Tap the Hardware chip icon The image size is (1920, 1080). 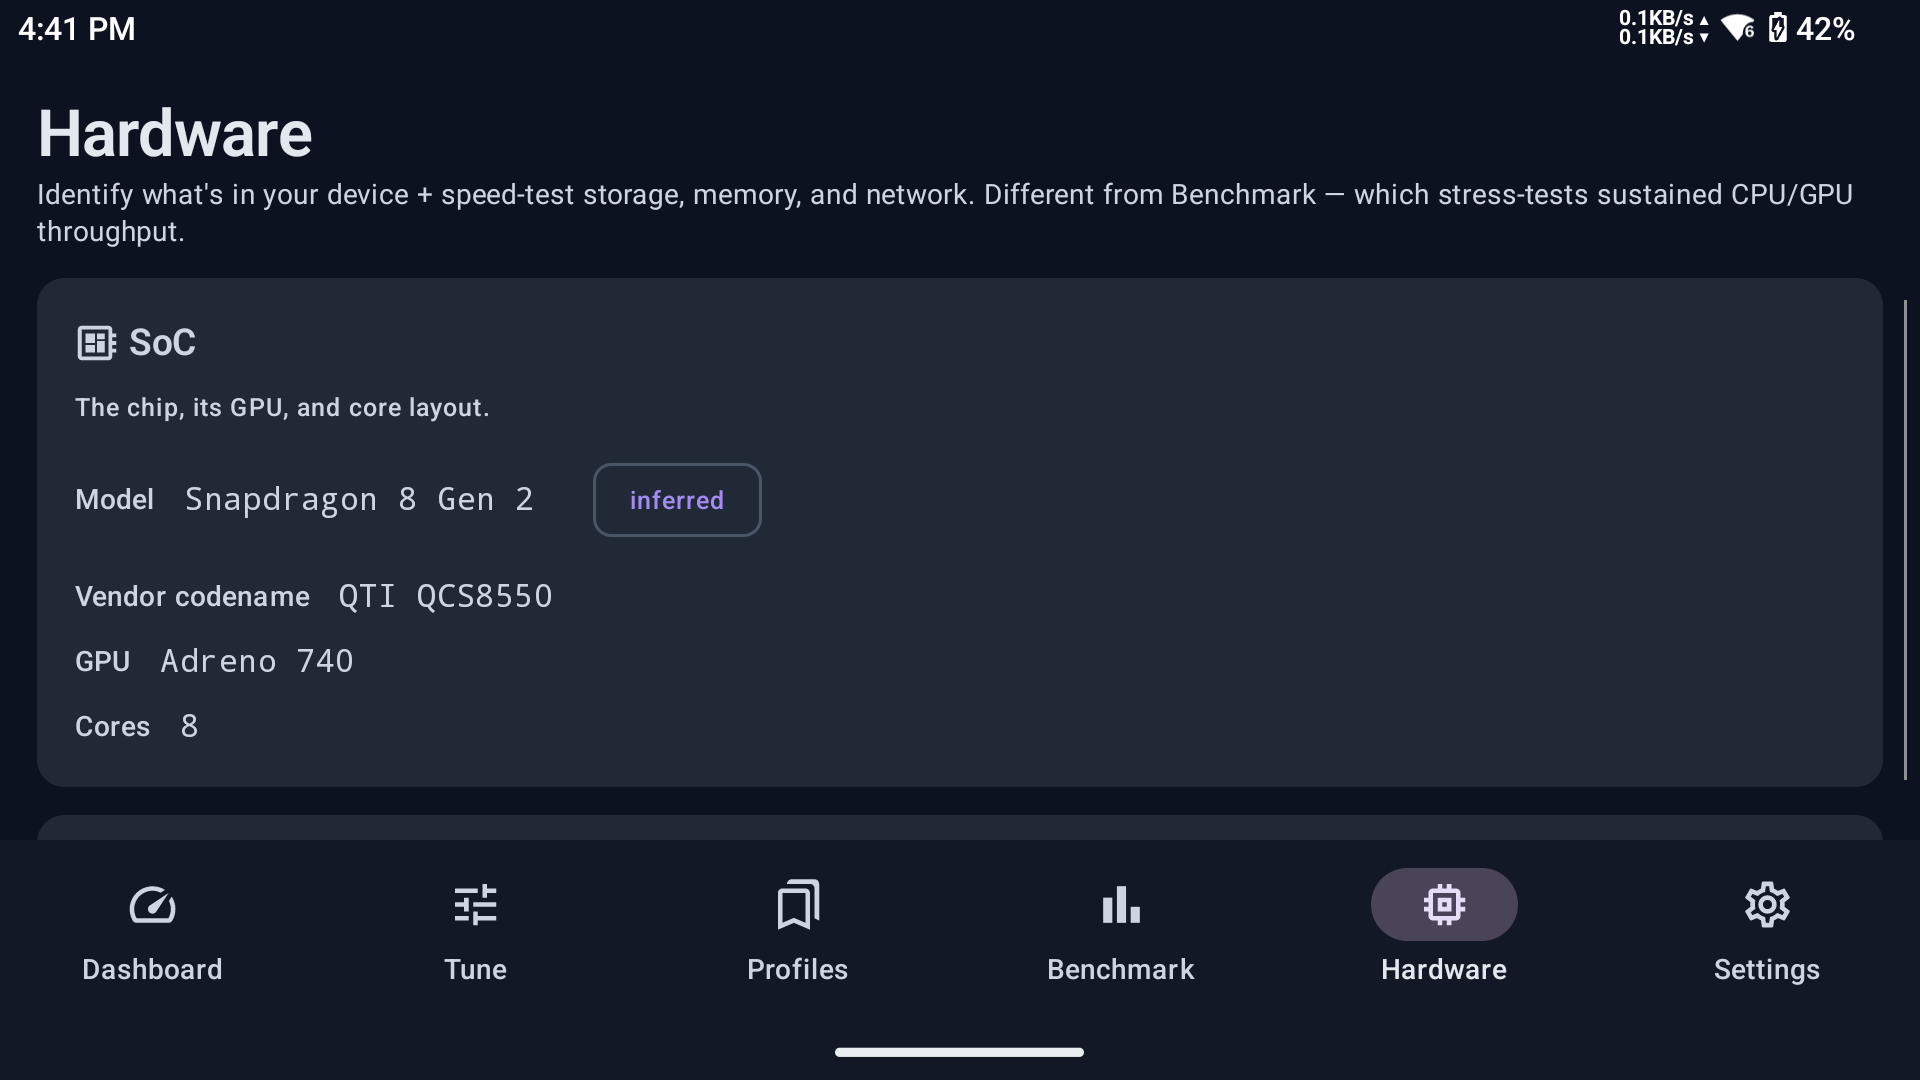click(1444, 905)
